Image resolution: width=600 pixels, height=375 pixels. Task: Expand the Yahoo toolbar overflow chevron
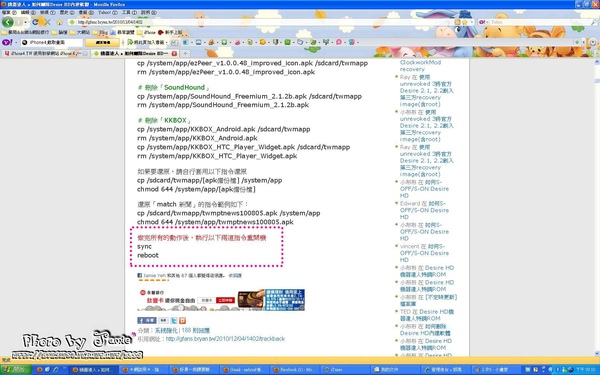point(585,42)
